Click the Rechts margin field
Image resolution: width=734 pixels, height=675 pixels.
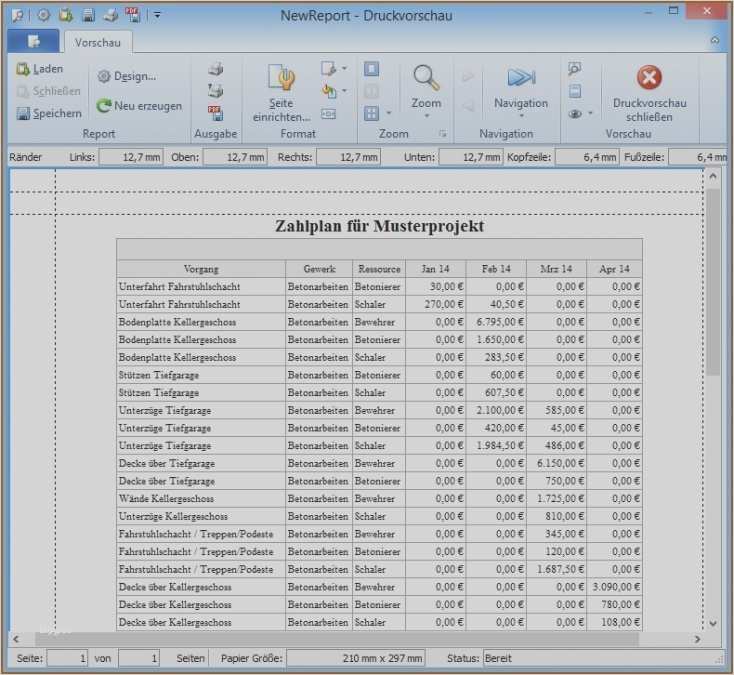coord(348,157)
